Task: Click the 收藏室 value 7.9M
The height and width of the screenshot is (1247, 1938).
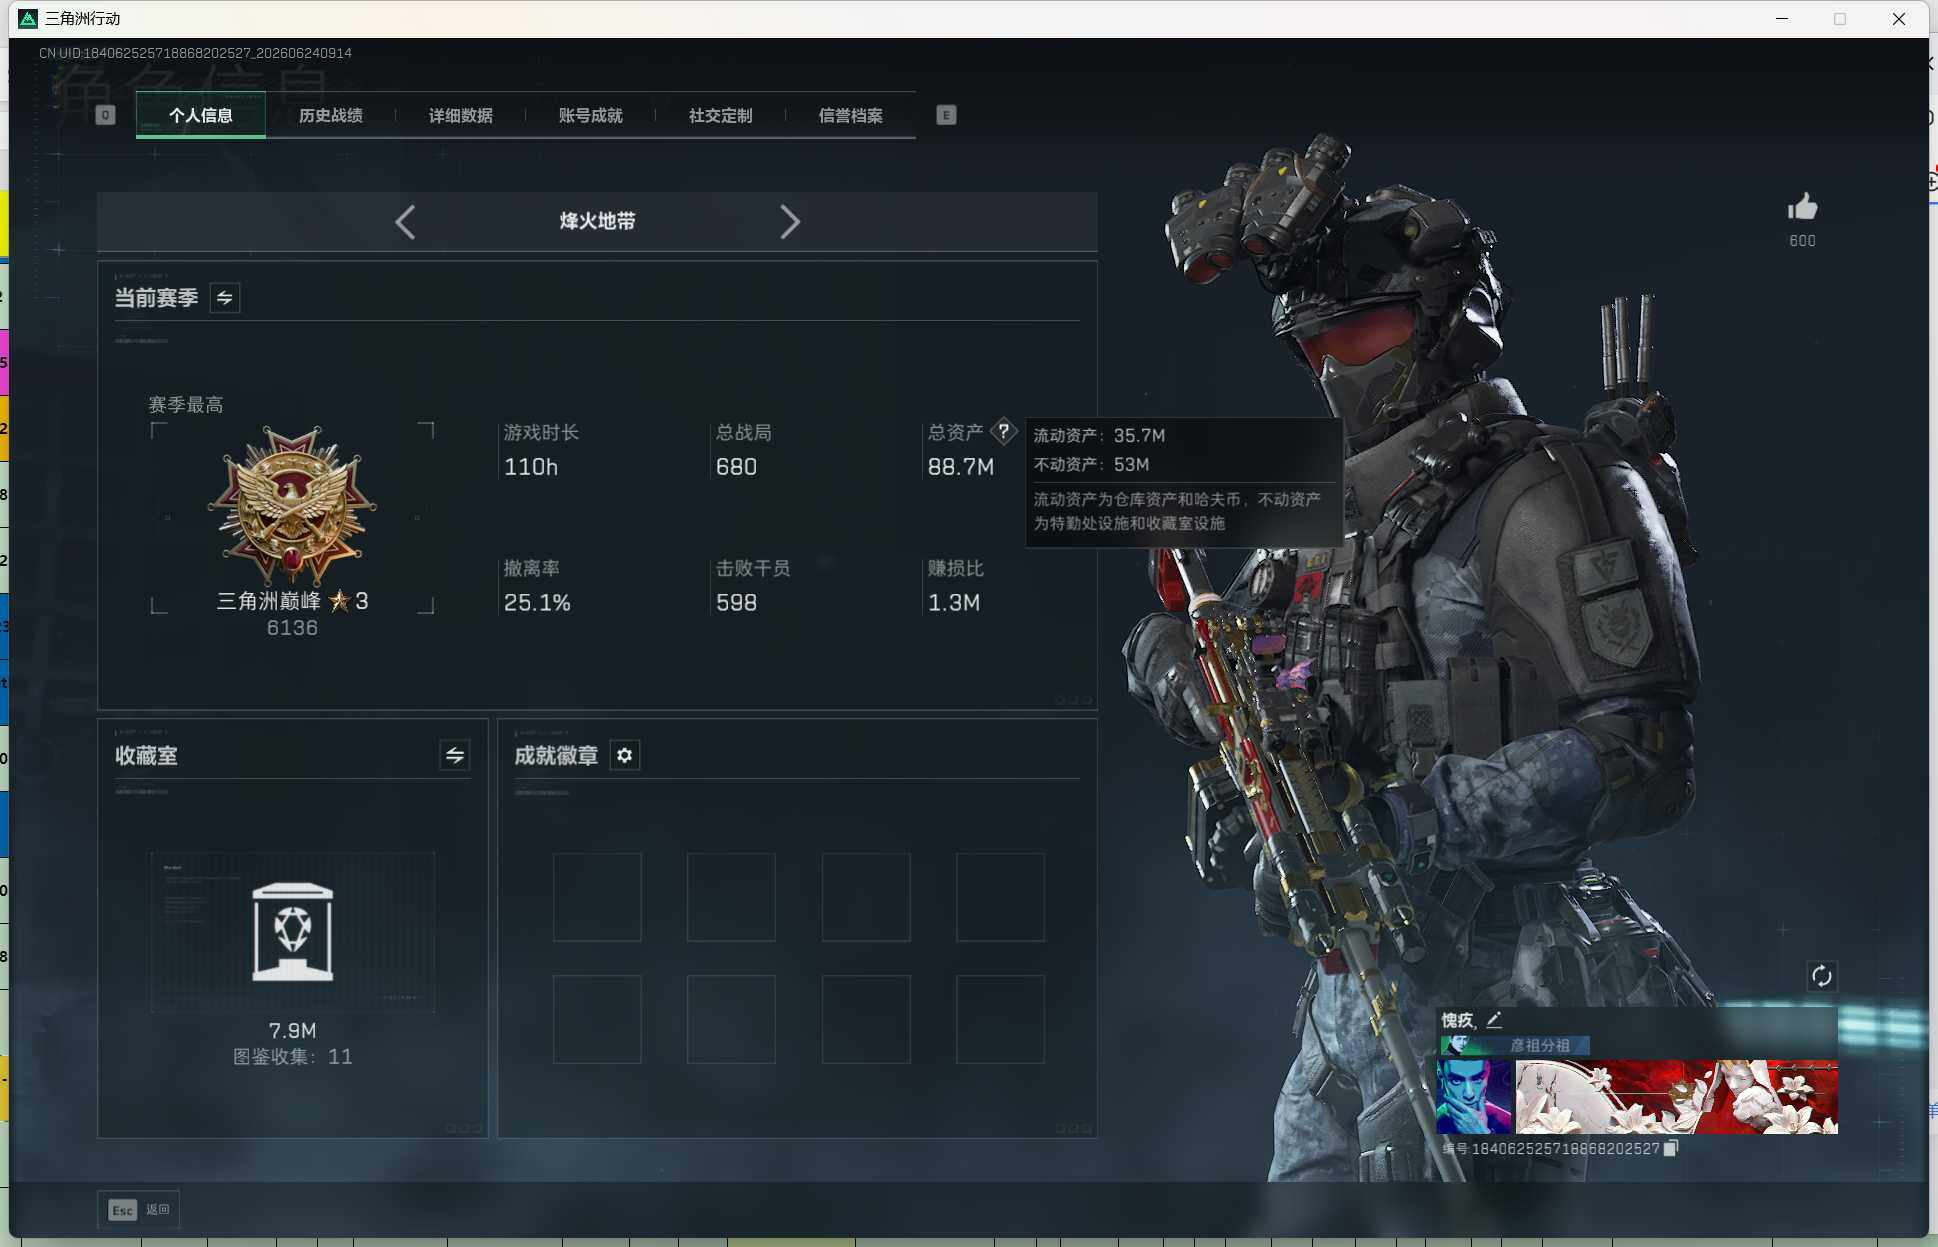Action: click(292, 1030)
